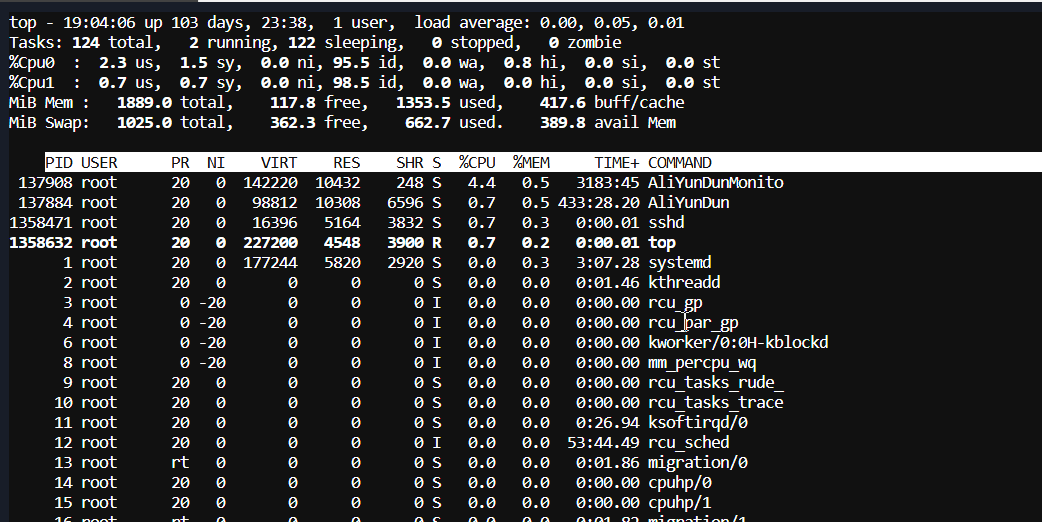Select the systemd process name
Screen dimensions: 1042x522
tap(680, 263)
